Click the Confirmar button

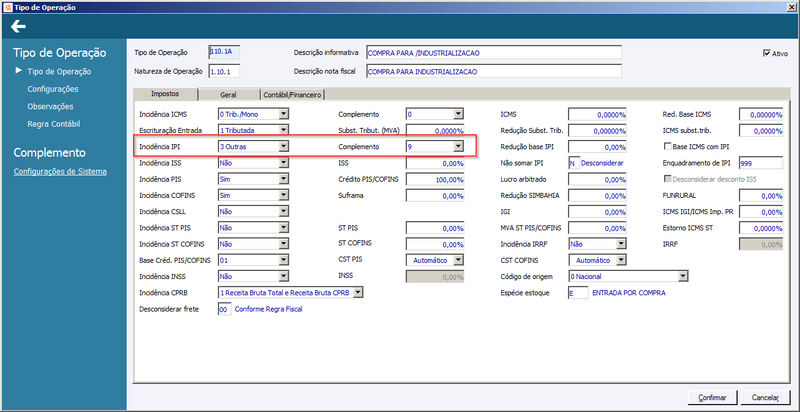[706, 397]
